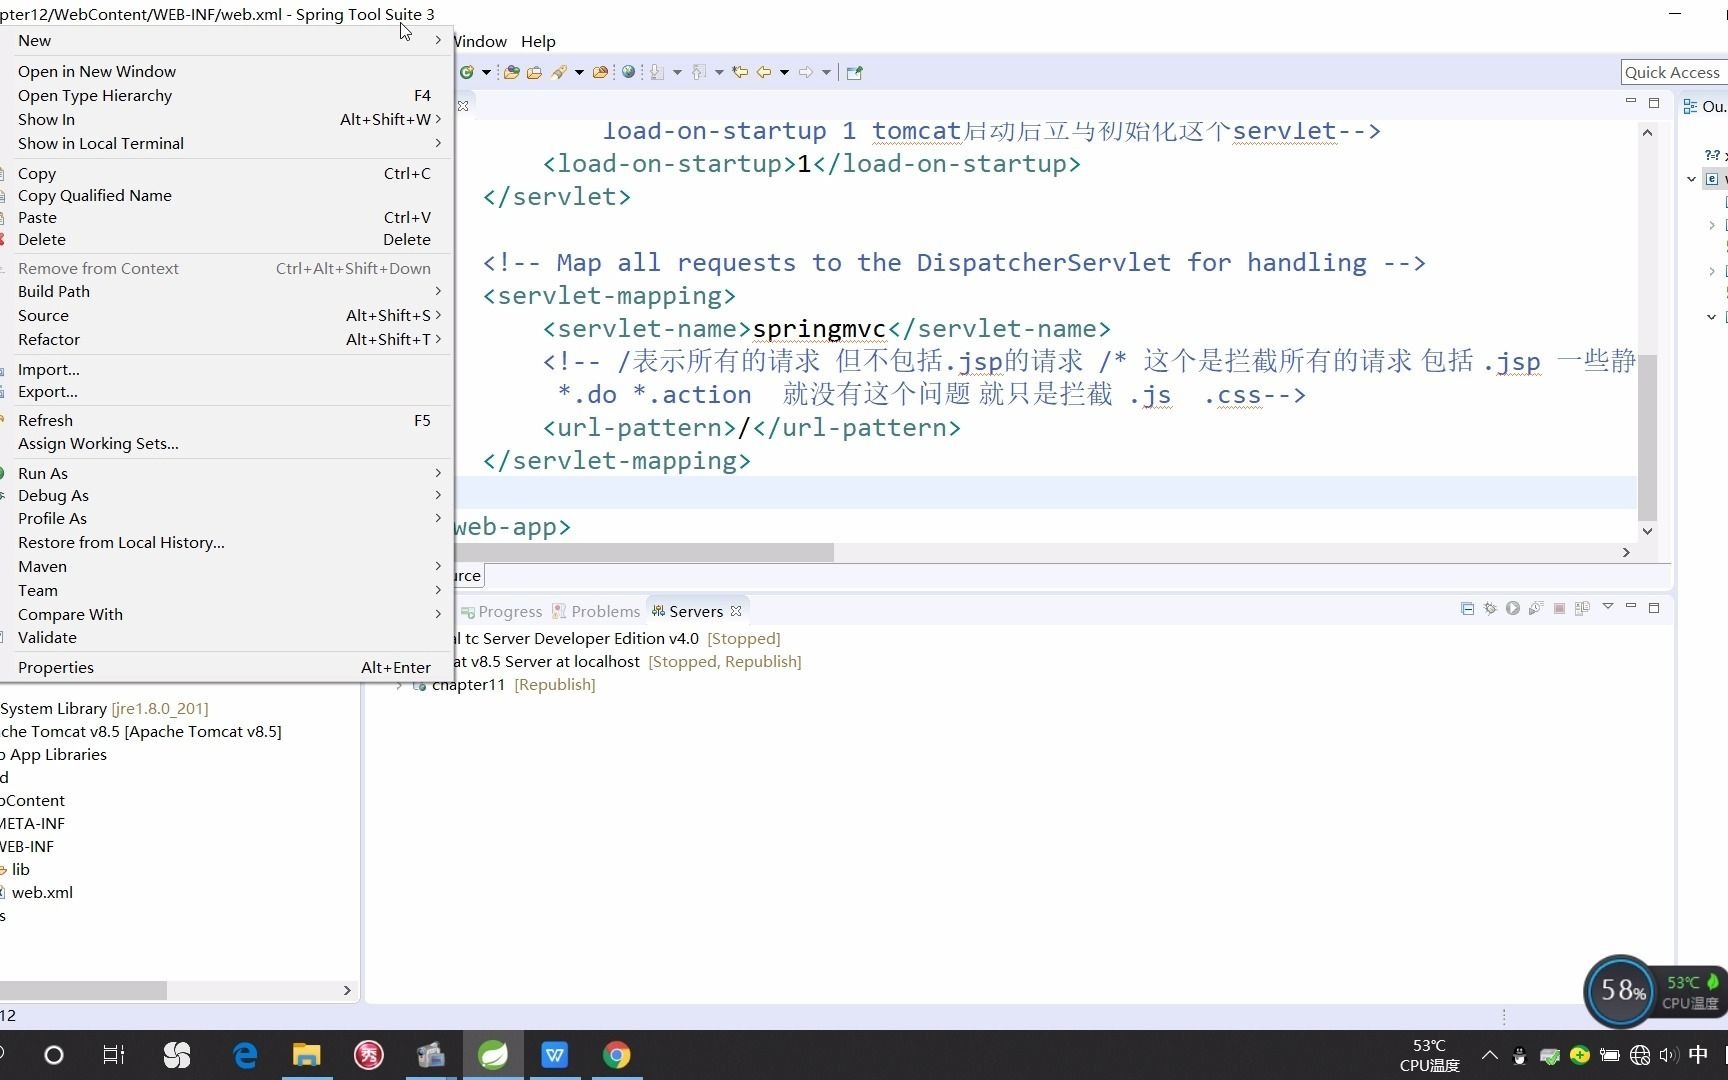The height and width of the screenshot is (1080, 1728).
Task: Start the server with green play icon
Action: 1513,608
